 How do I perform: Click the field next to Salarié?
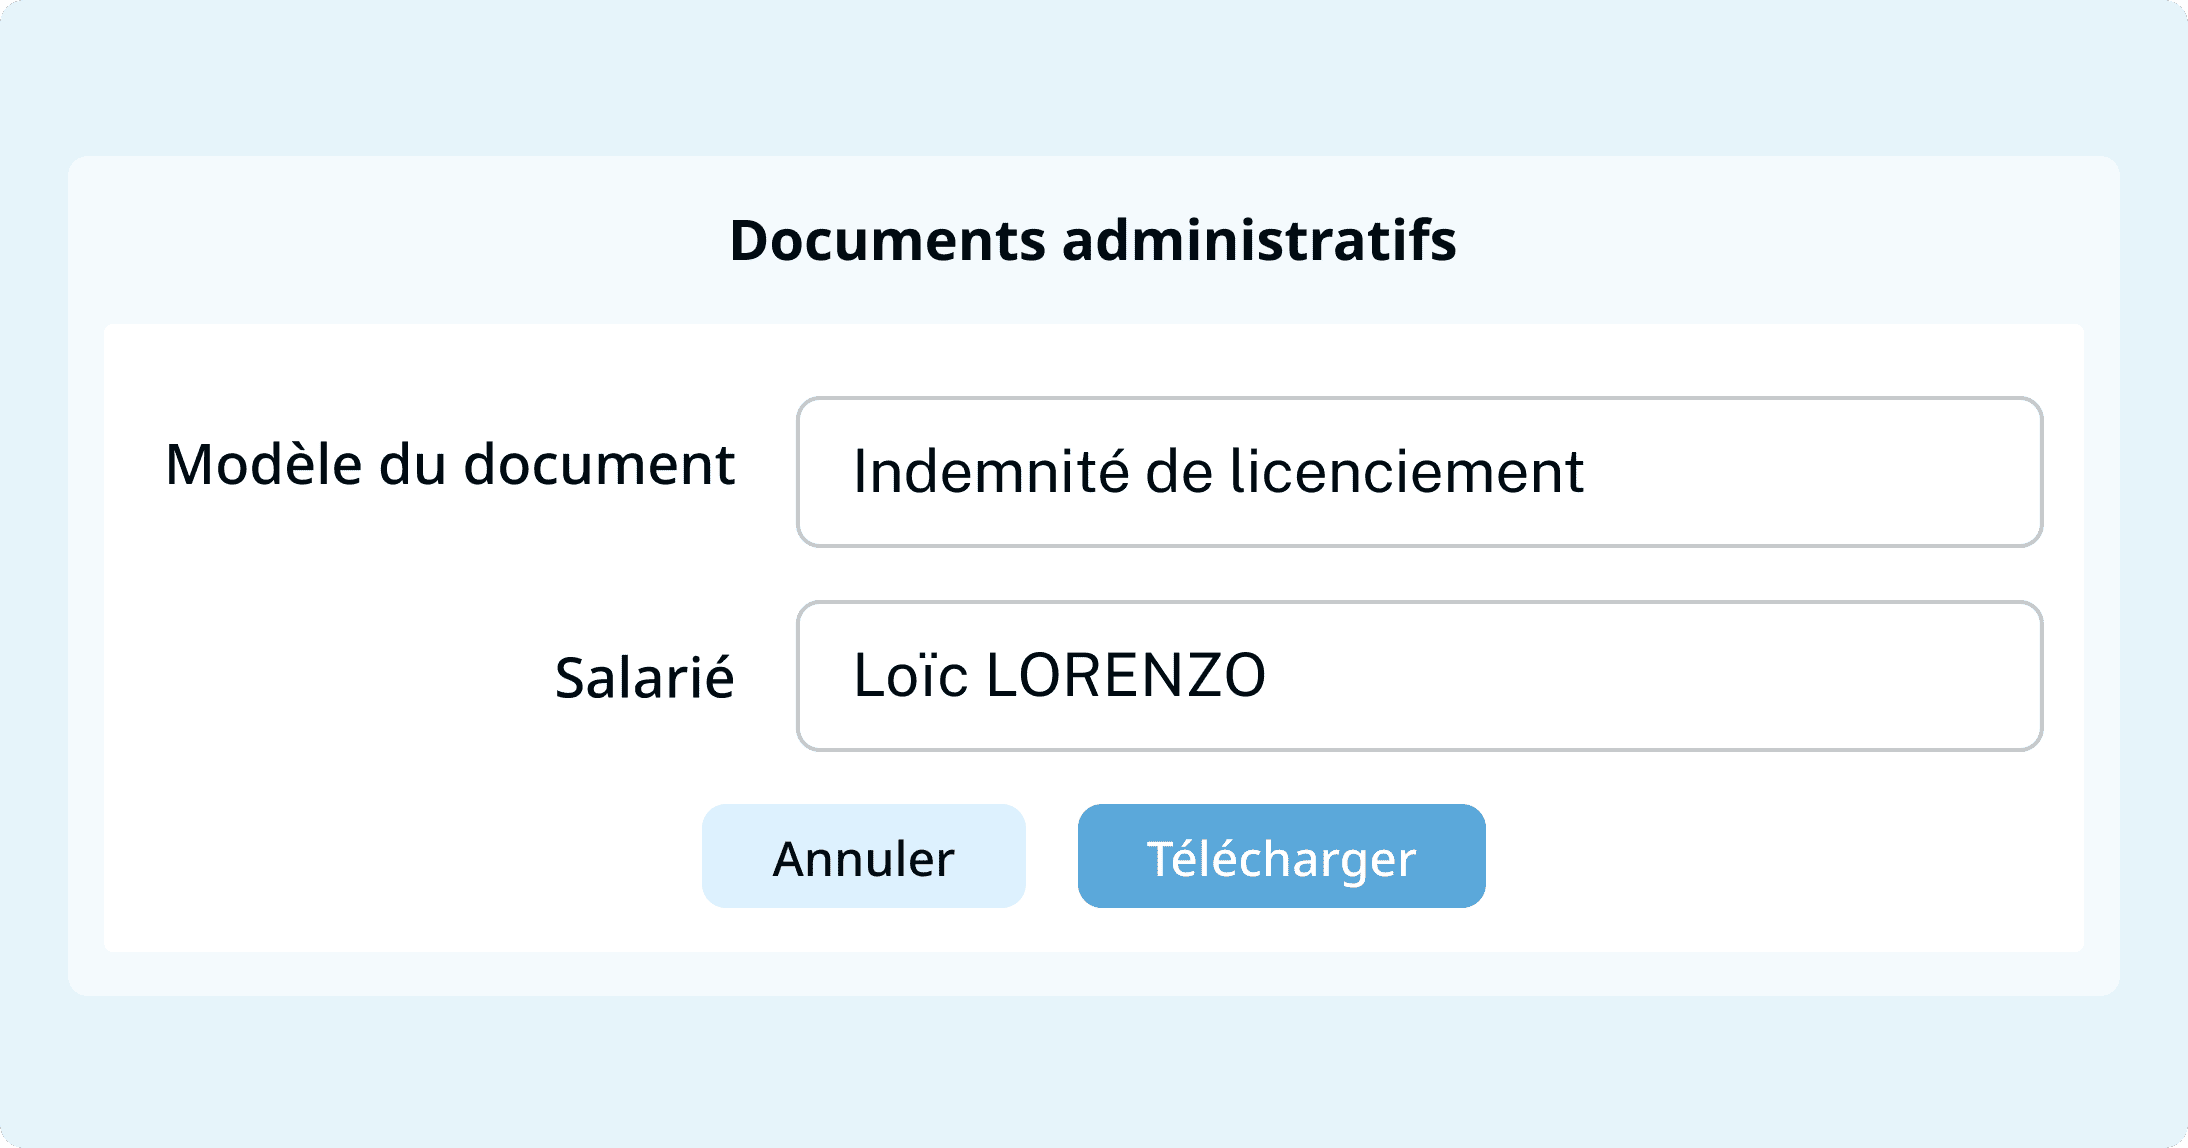1419,676
